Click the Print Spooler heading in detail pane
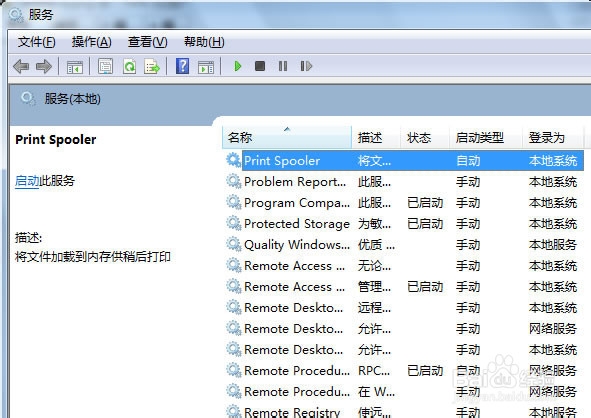591x418 pixels. pyautogui.click(x=55, y=139)
